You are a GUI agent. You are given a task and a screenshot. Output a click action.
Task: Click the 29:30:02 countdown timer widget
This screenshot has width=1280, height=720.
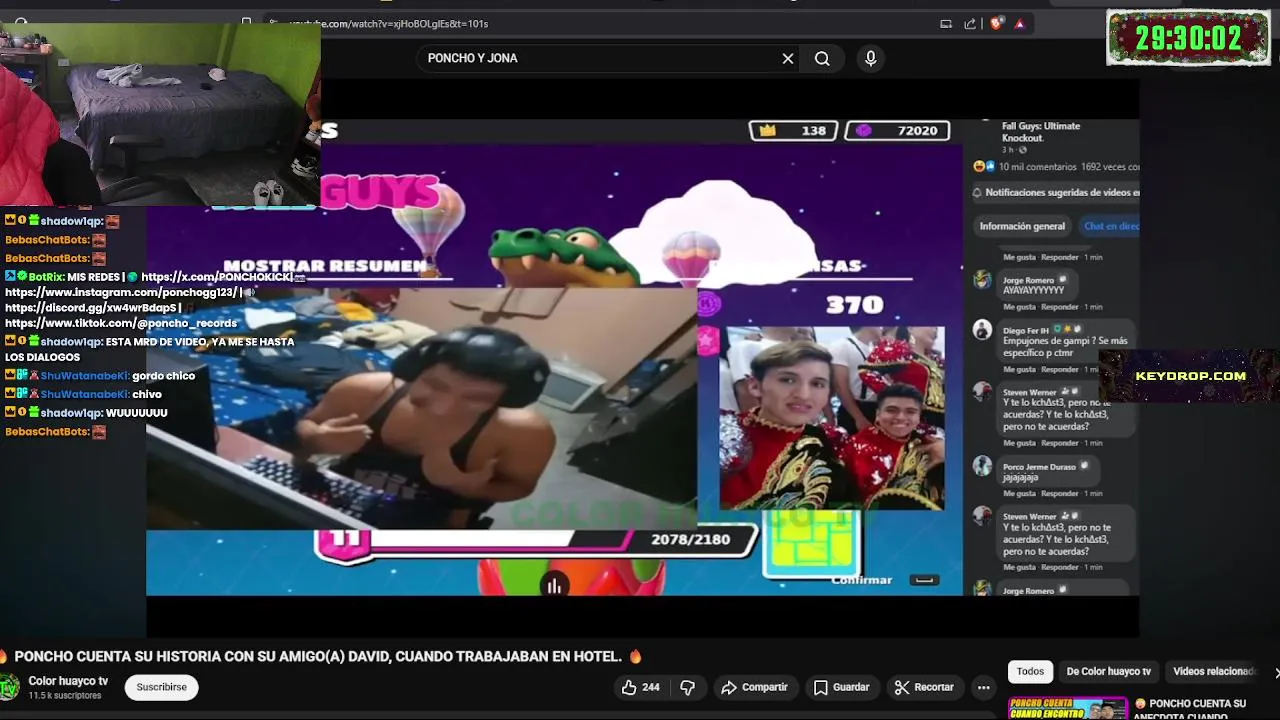point(1188,38)
